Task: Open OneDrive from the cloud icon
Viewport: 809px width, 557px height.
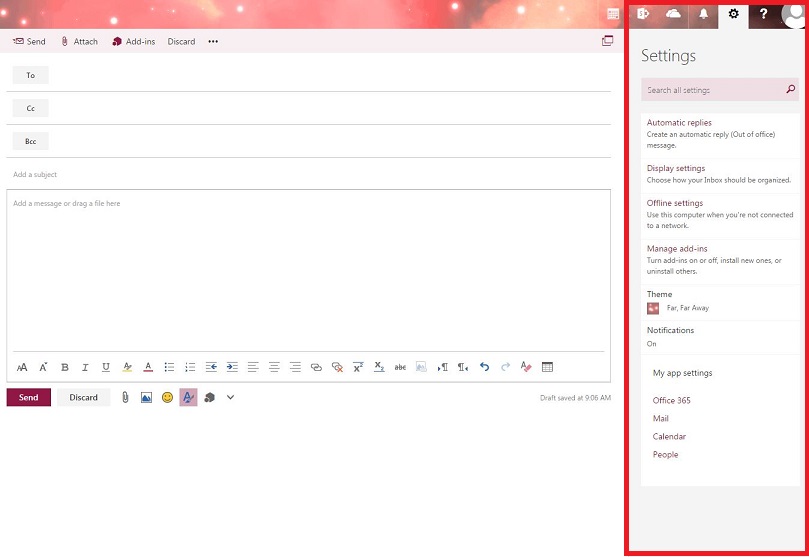Action: [672, 14]
